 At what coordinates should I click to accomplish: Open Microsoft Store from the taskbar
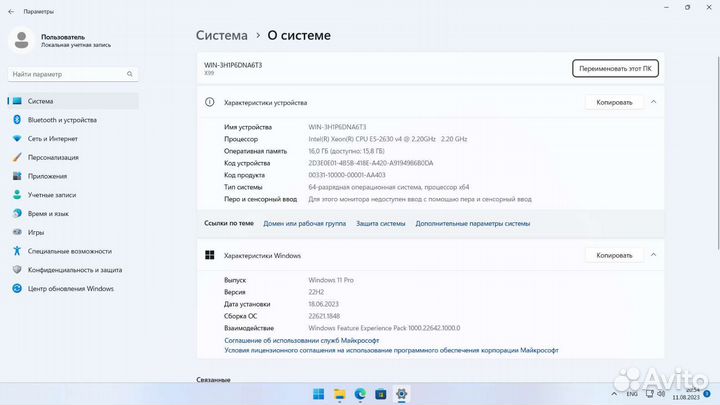381,394
